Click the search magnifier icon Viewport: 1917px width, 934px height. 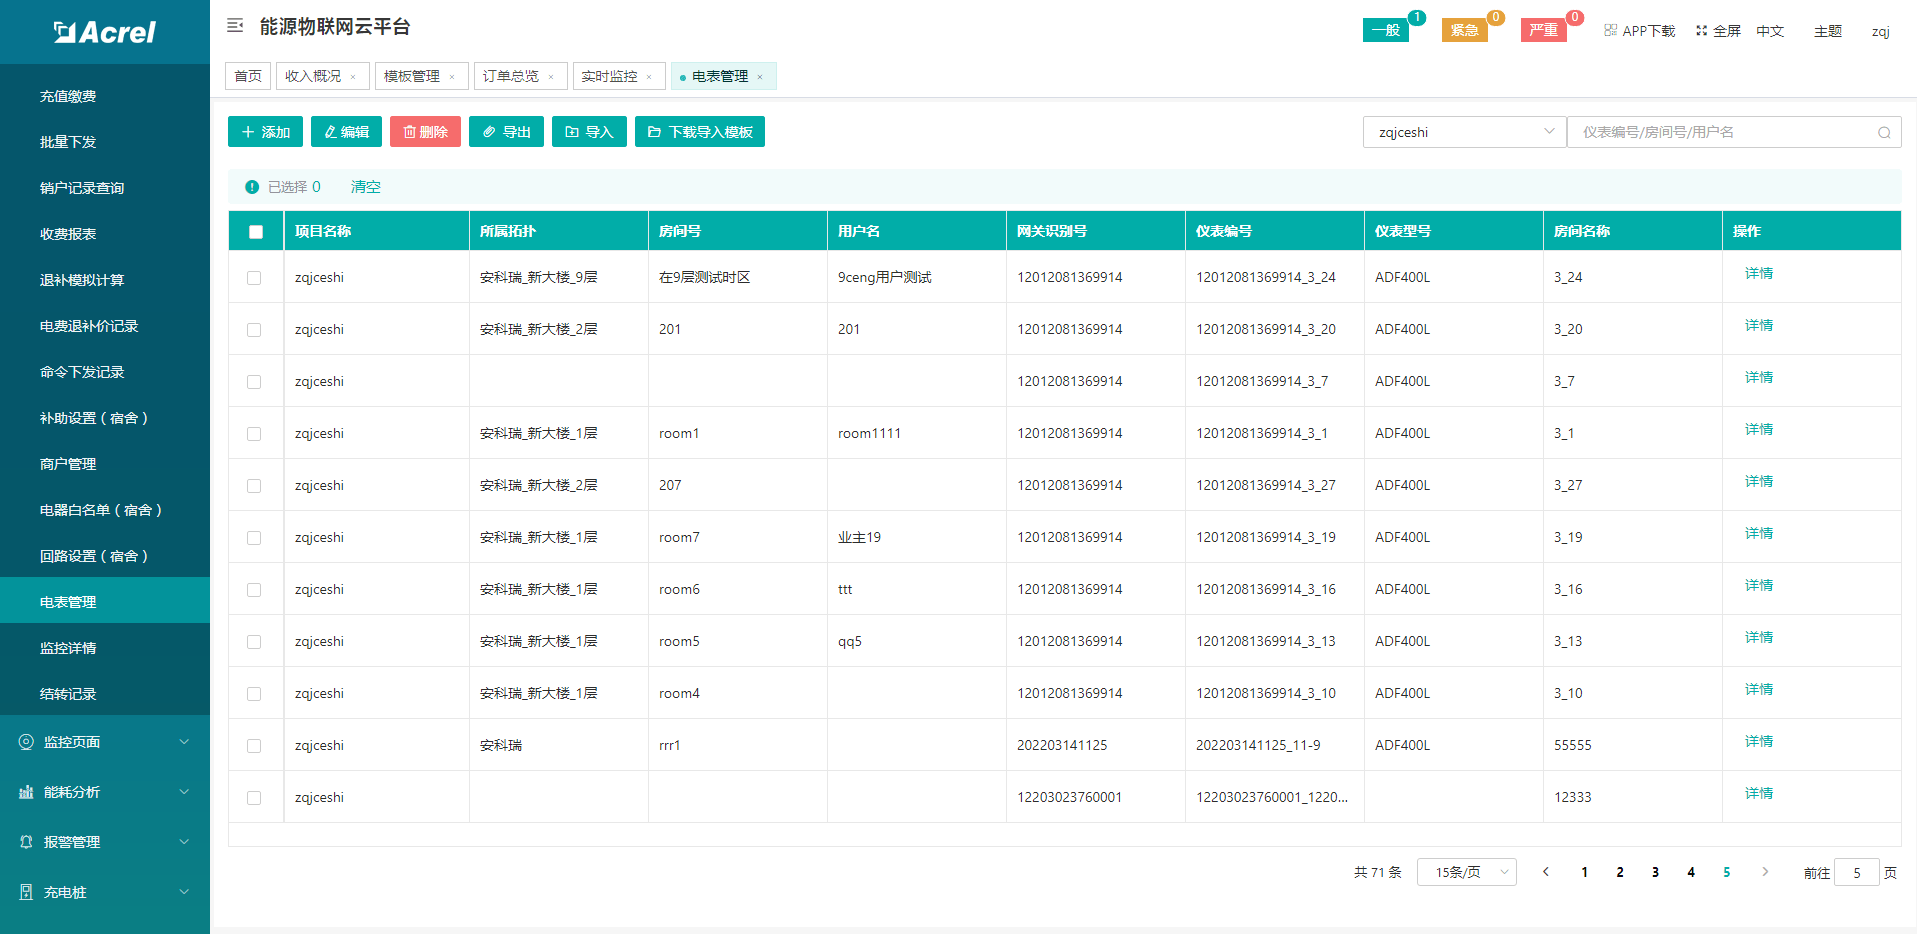[1884, 132]
